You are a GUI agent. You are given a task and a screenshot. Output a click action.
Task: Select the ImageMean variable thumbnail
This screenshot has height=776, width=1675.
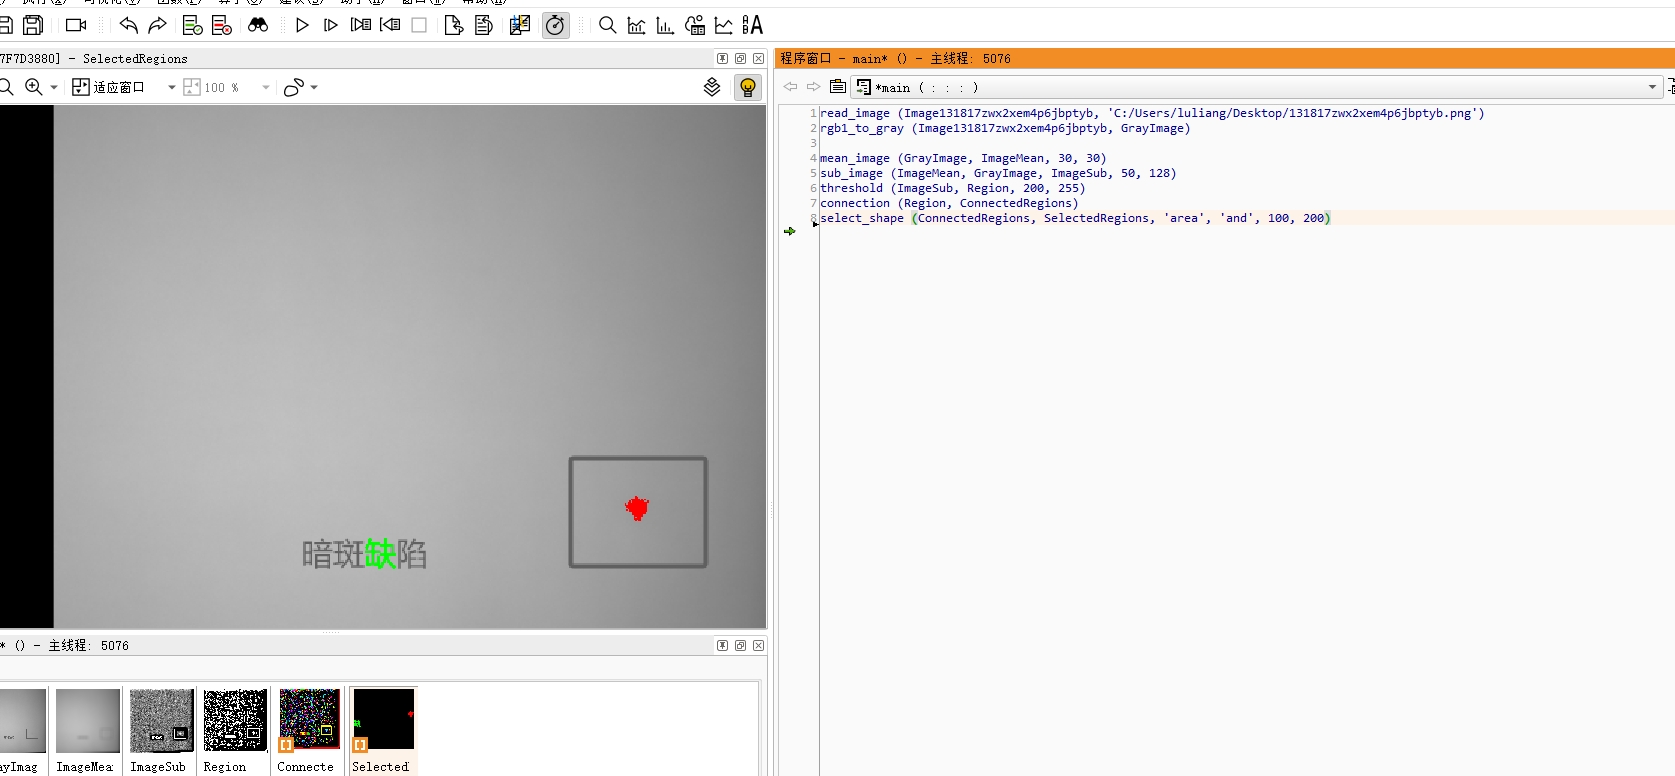pyautogui.click(x=87, y=731)
